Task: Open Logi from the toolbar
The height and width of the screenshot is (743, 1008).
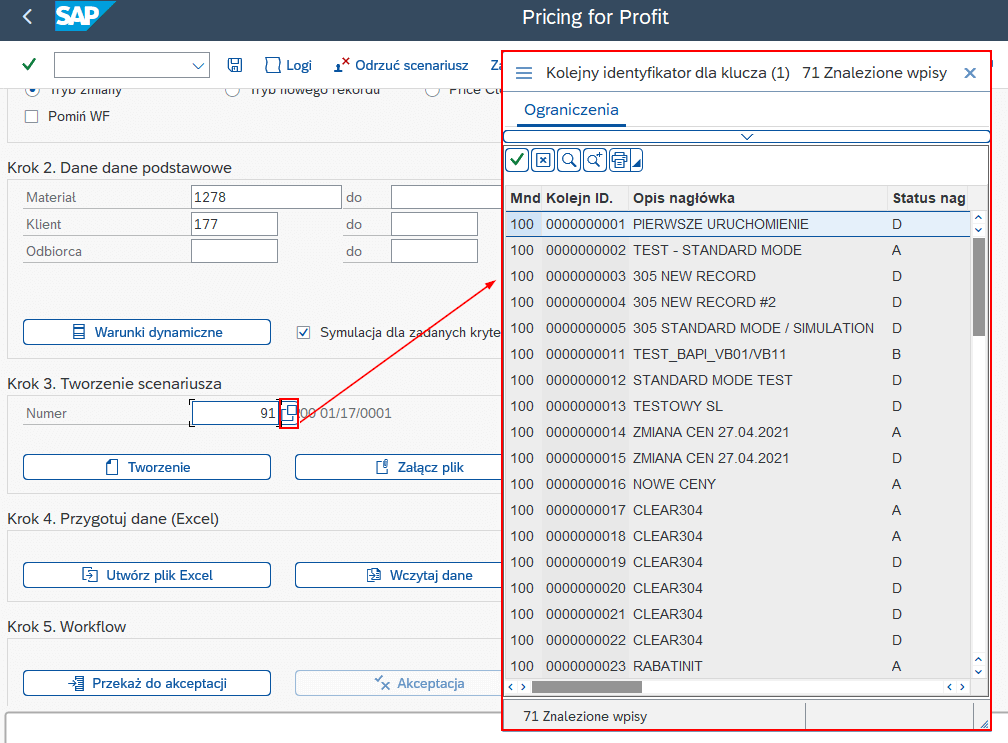Action: [288, 65]
